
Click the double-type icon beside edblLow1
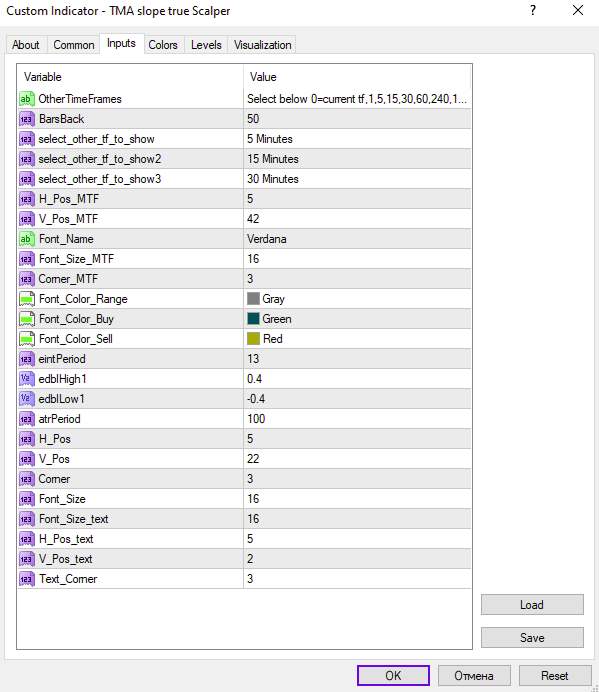point(26,399)
